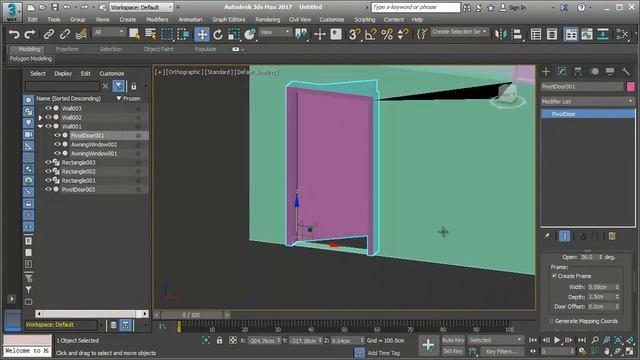Click the door Open angle spinner
This screenshot has width=640, height=360.
tap(601, 257)
